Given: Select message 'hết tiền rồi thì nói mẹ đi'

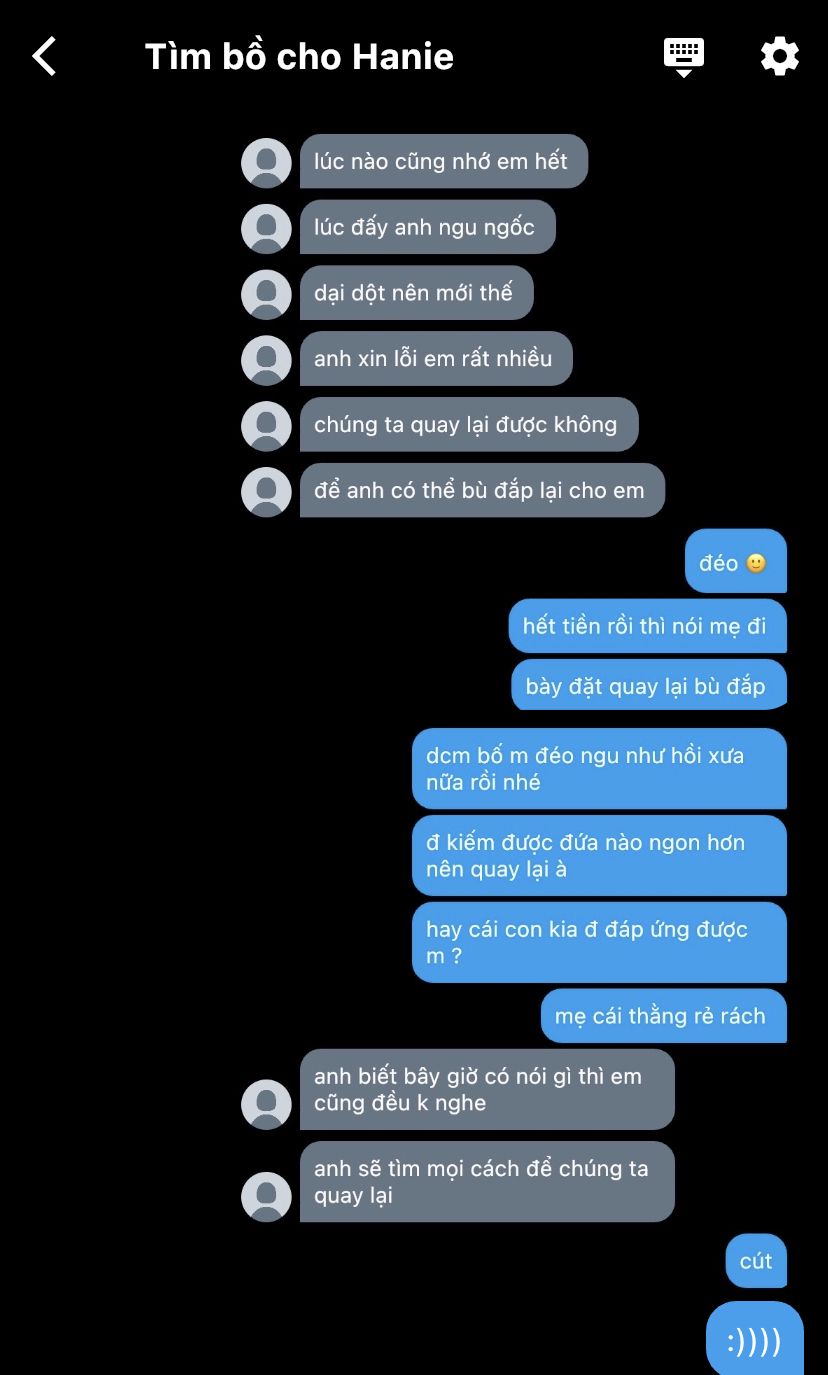Looking at the screenshot, I should coord(648,626).
